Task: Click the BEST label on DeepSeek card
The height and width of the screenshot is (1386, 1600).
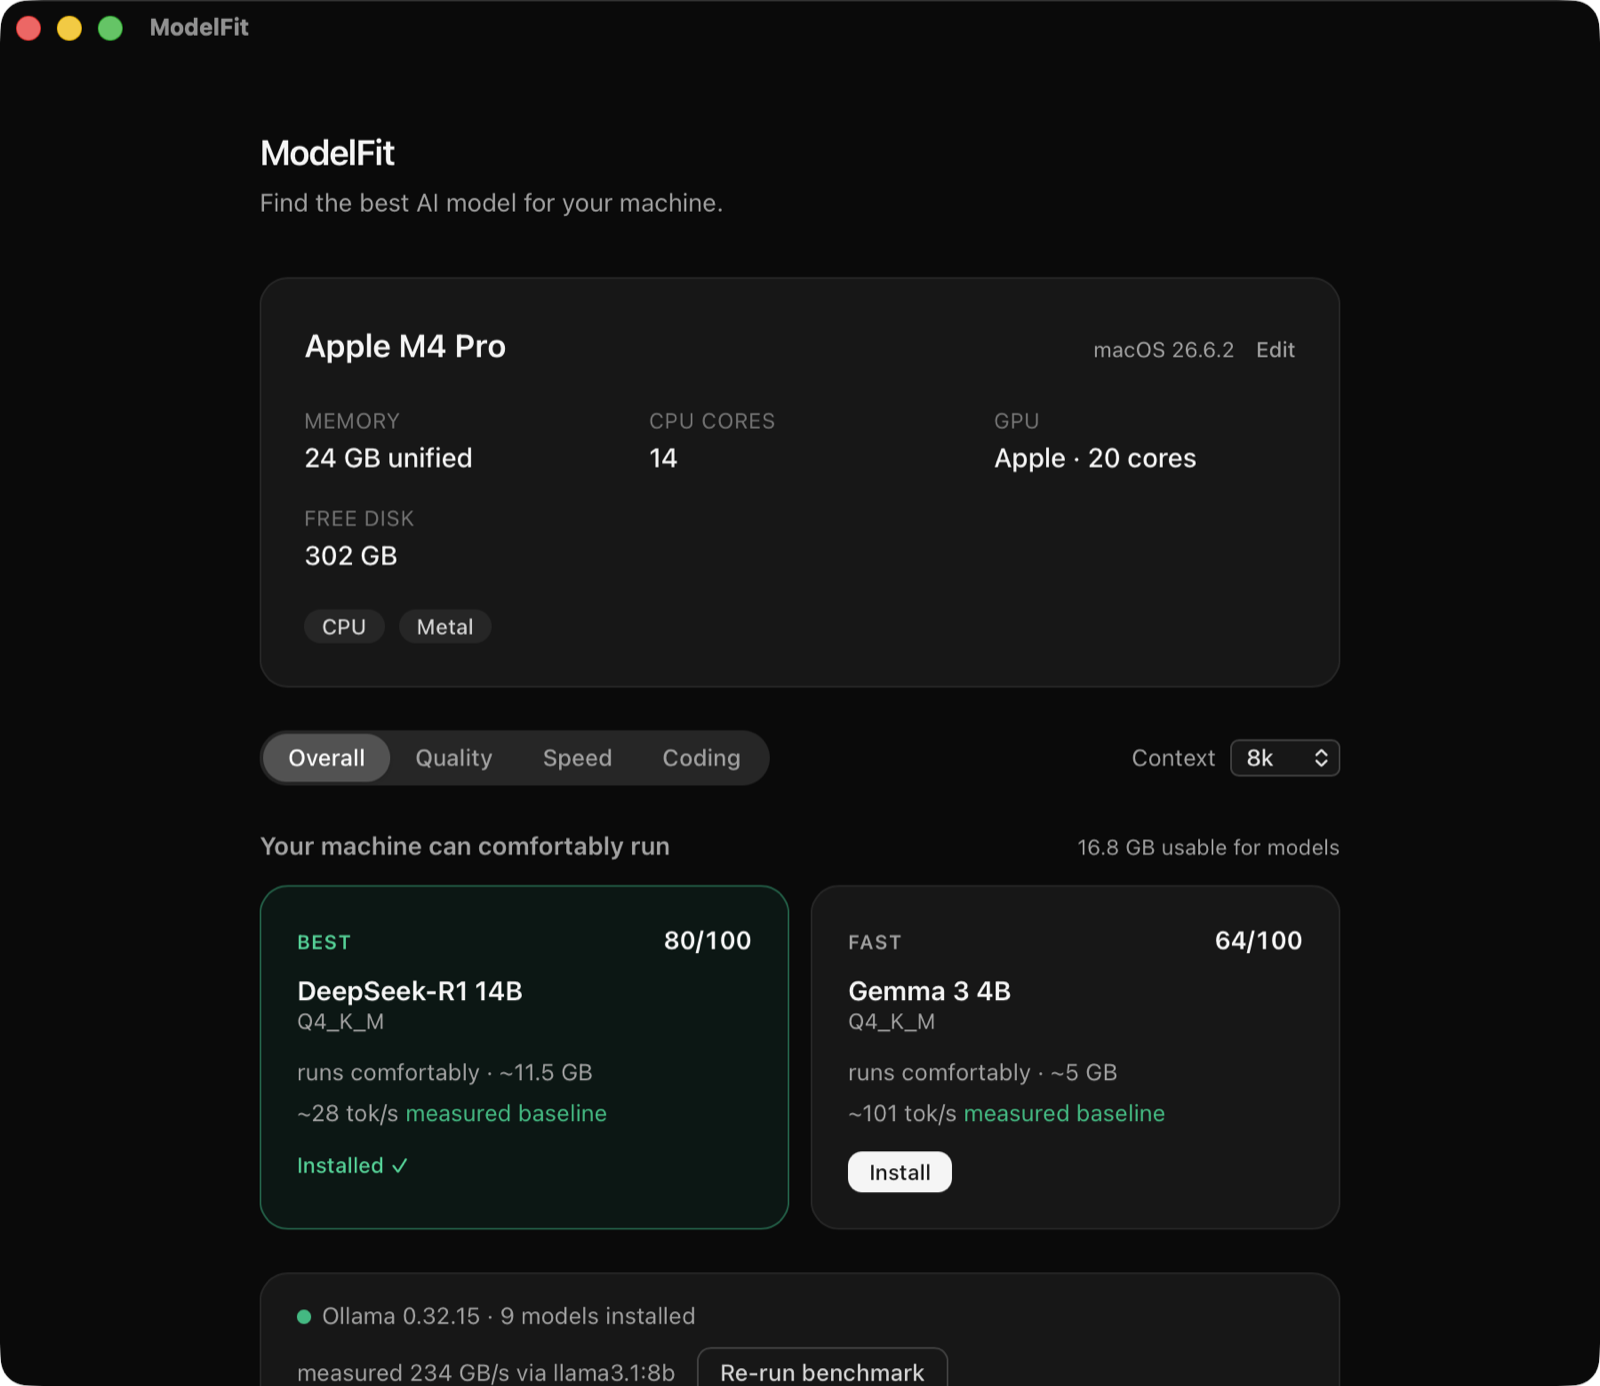Action: click(x=324, y=942)
